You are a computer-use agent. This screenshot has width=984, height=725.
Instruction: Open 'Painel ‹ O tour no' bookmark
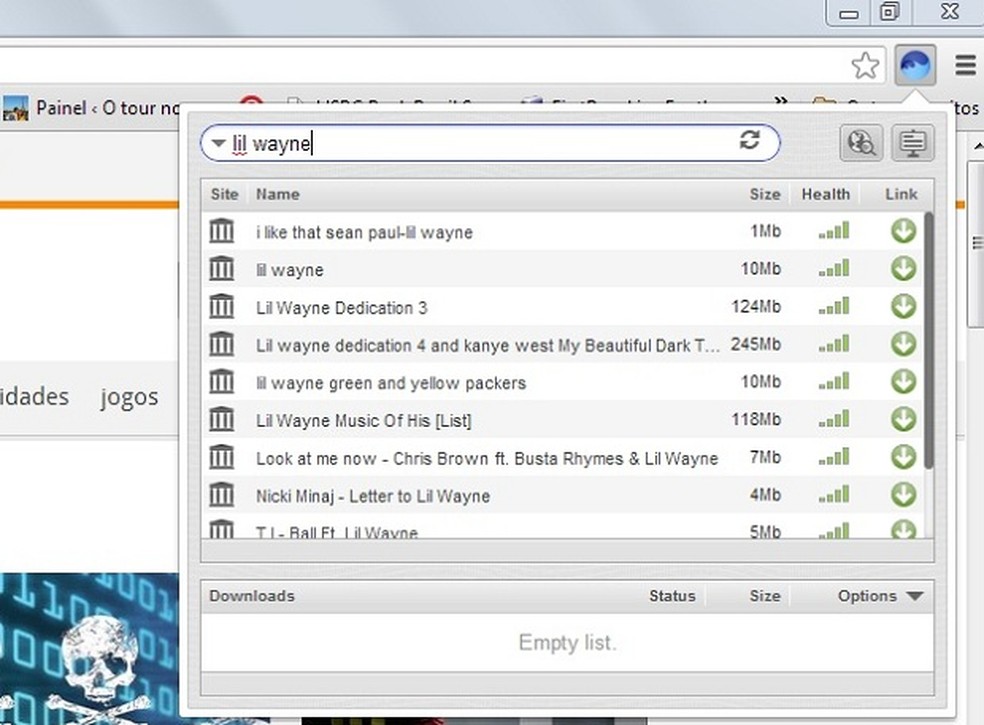click(x=91, y=108)
